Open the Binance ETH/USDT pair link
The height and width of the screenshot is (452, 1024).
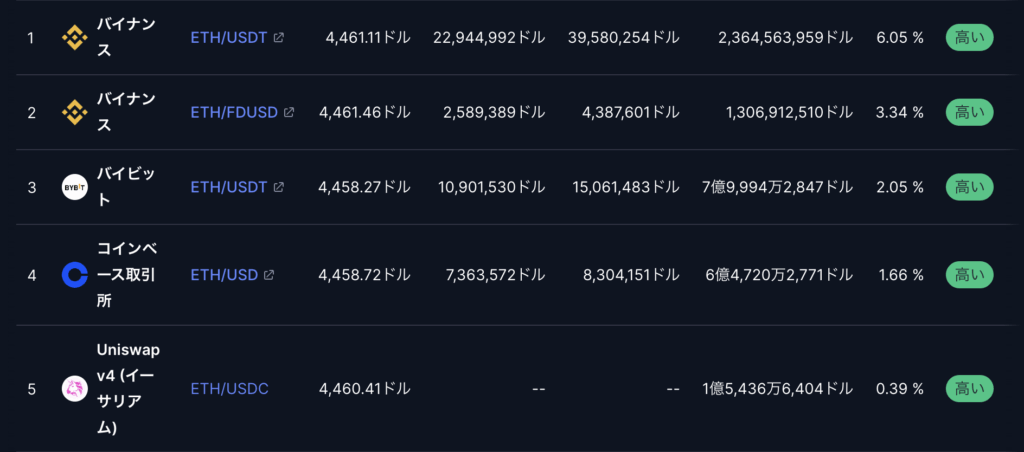[x=229, y=38]
